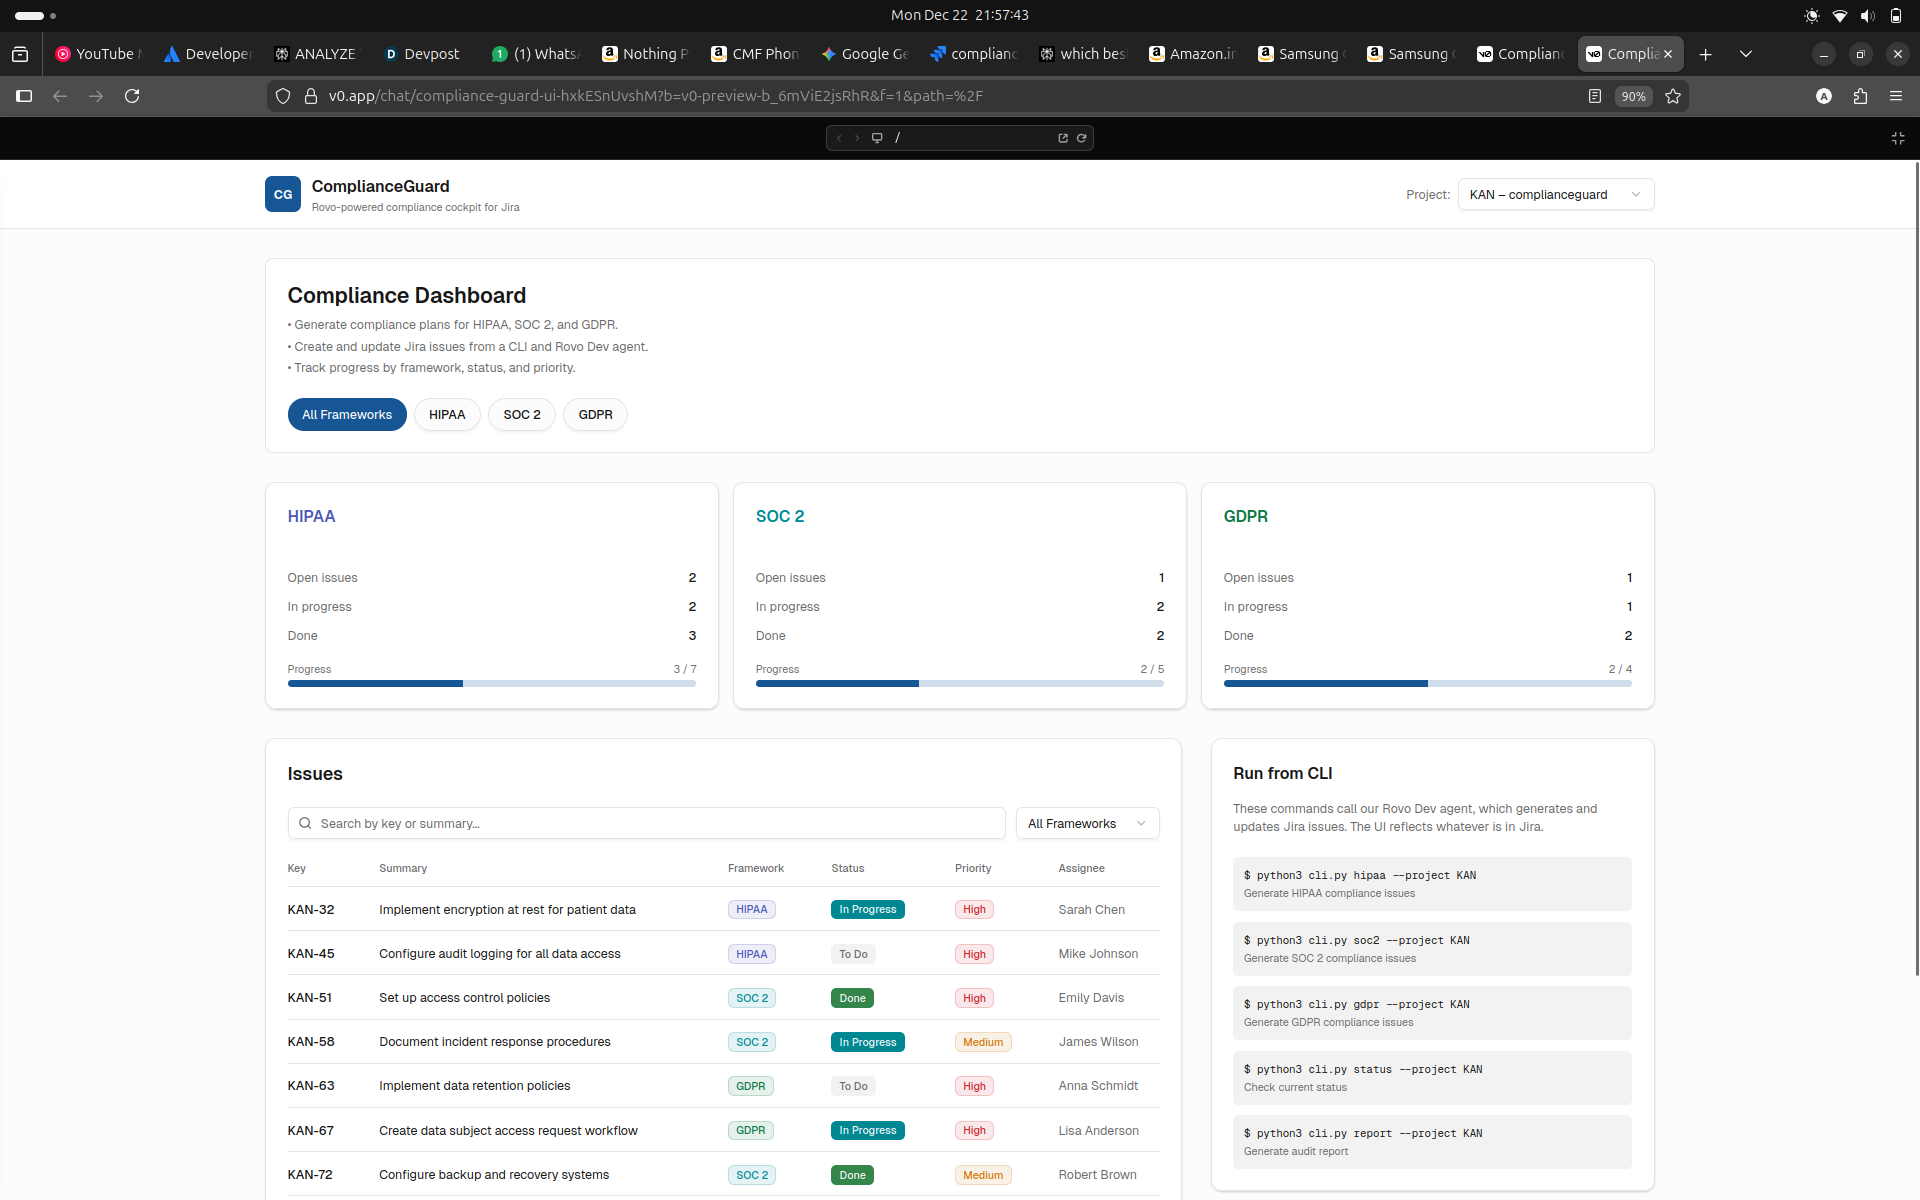Click the HIPAA progress bar
Image resolution: width=1920 pixels, height=1200 pixels.
(x=491, y=684)
